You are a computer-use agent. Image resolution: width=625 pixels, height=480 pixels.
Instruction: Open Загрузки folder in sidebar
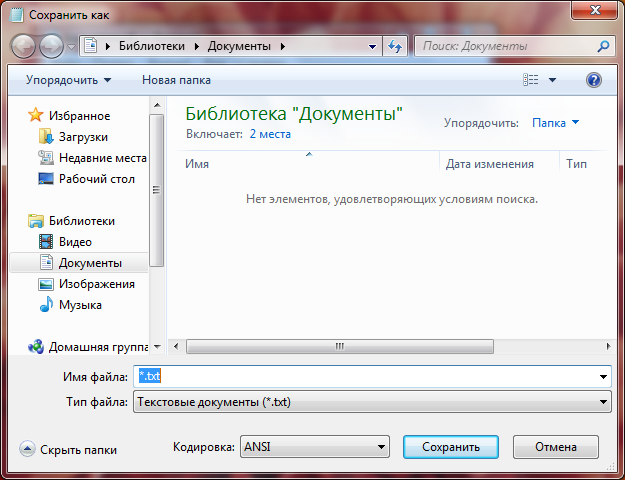click(x=83, y=137)
